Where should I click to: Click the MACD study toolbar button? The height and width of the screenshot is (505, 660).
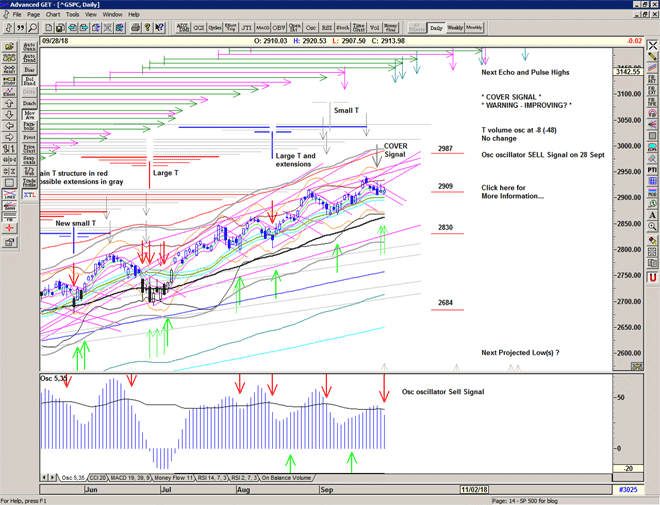(x=263, y=28)
